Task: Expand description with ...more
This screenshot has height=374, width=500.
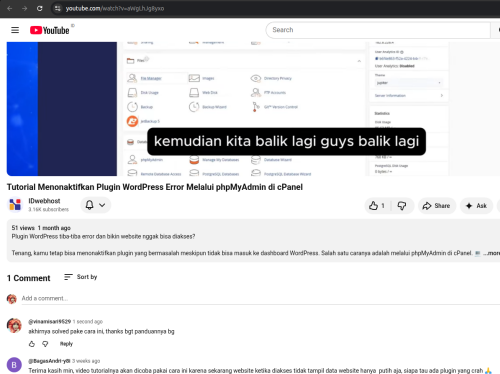Action: coord(492,253)
